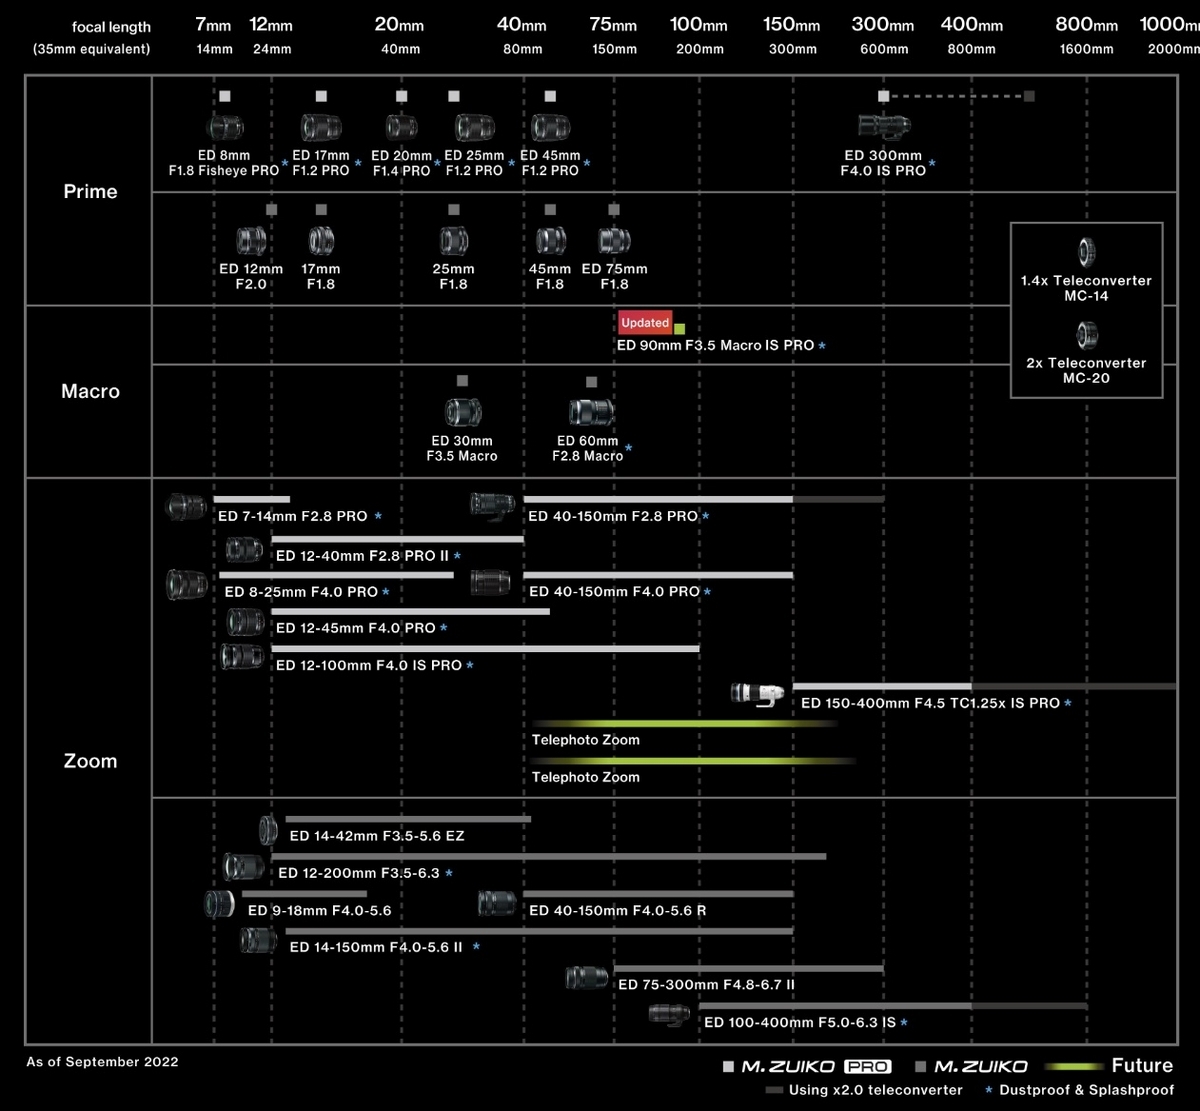Click the 14mm equivalent focal length value
The width and height of the screenshot is (1200, 1111).
(214, 49)
